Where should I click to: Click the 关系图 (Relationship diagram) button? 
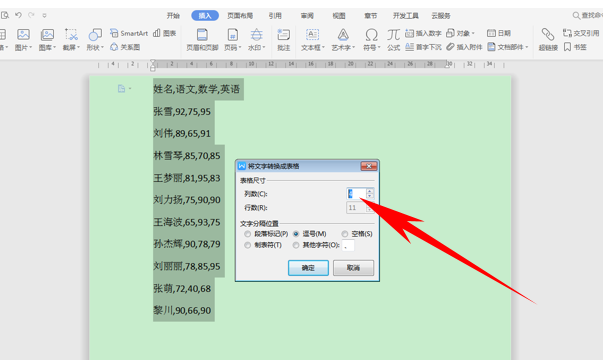125,47
